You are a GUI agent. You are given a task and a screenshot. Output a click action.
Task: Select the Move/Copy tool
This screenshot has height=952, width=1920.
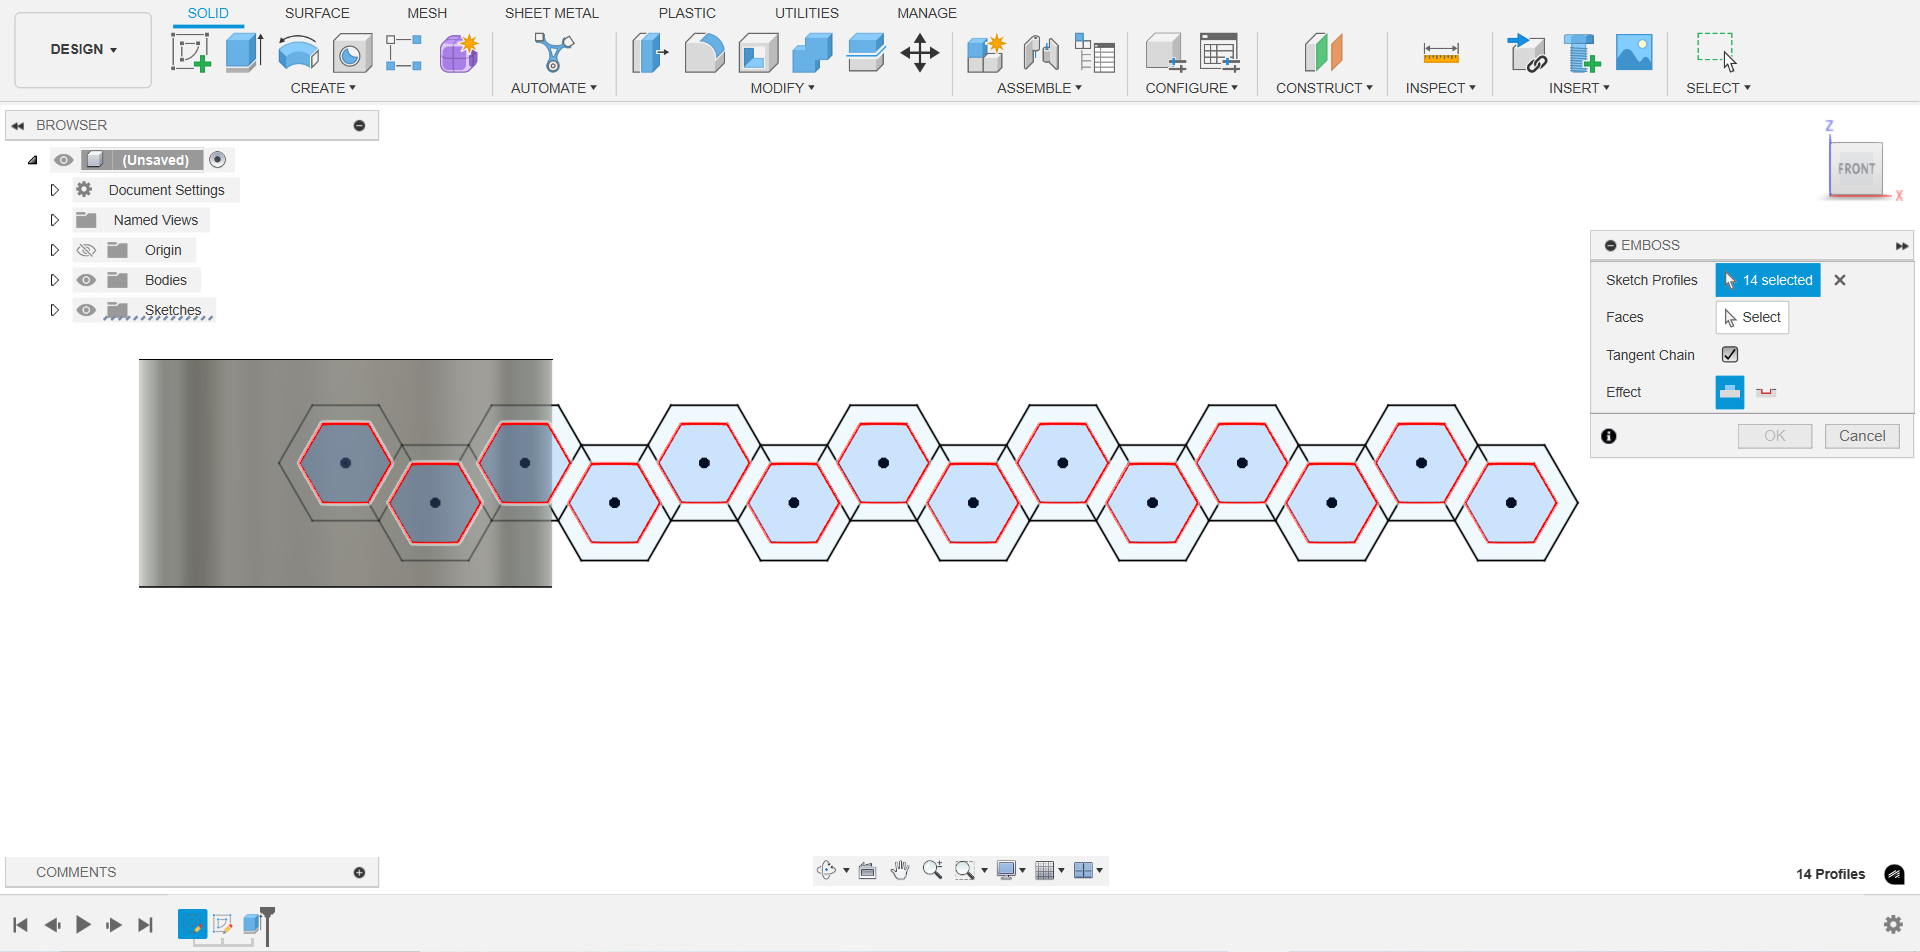[x=920, y=52]
